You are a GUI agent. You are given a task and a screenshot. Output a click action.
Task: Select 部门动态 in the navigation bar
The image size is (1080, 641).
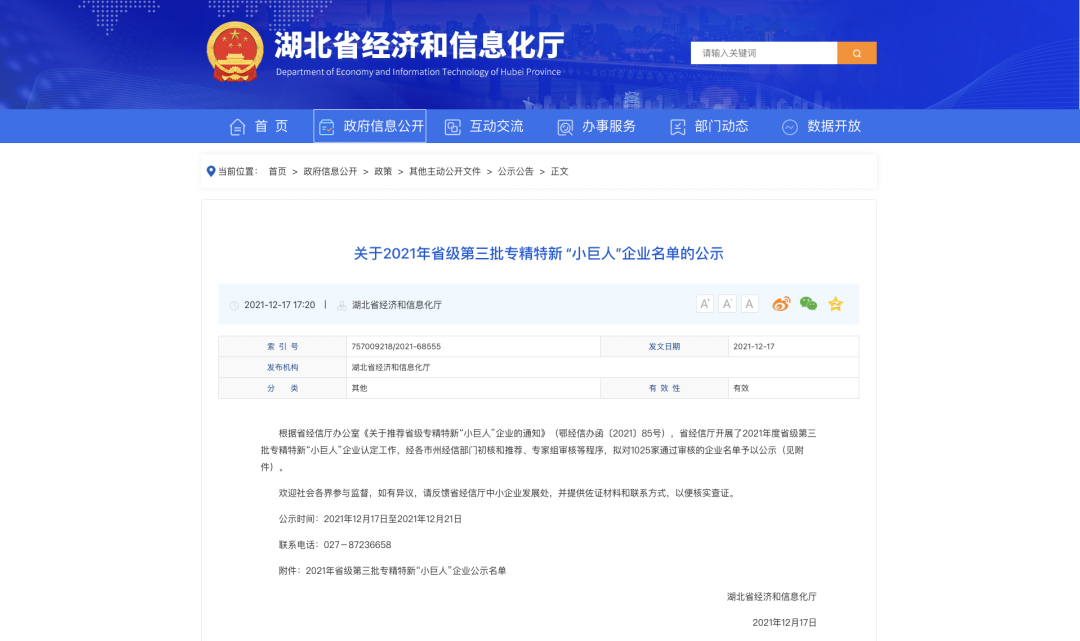[709, 126]
